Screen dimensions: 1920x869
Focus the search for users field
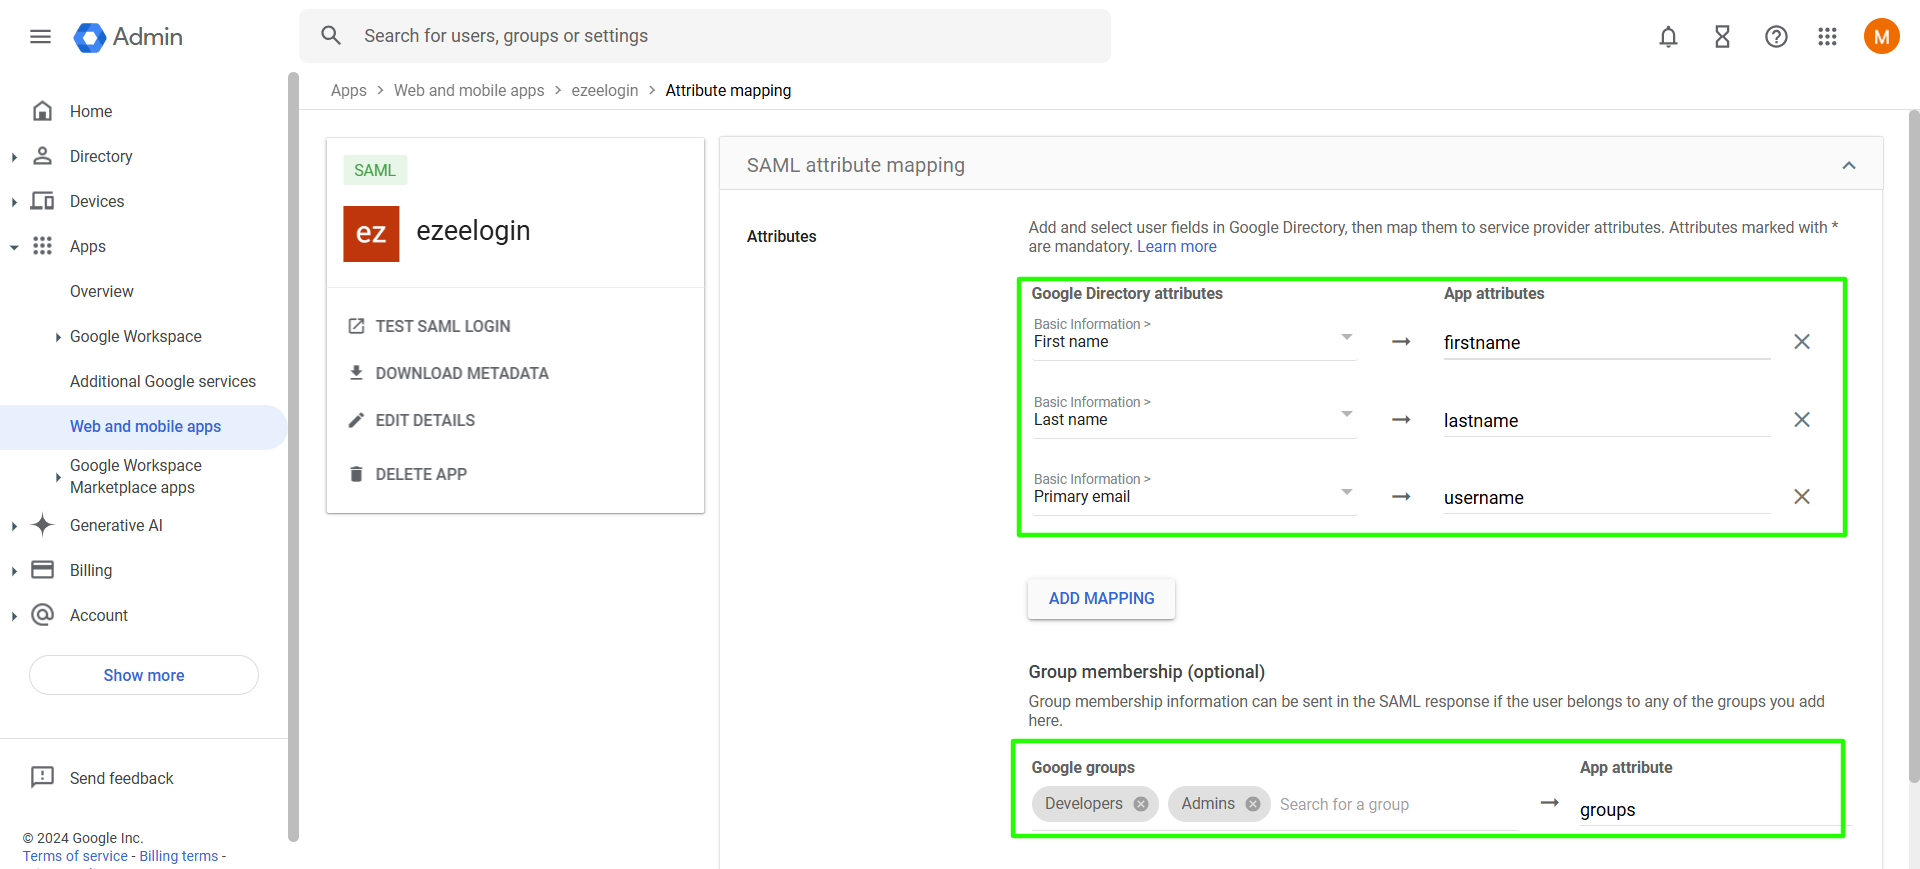705,36
